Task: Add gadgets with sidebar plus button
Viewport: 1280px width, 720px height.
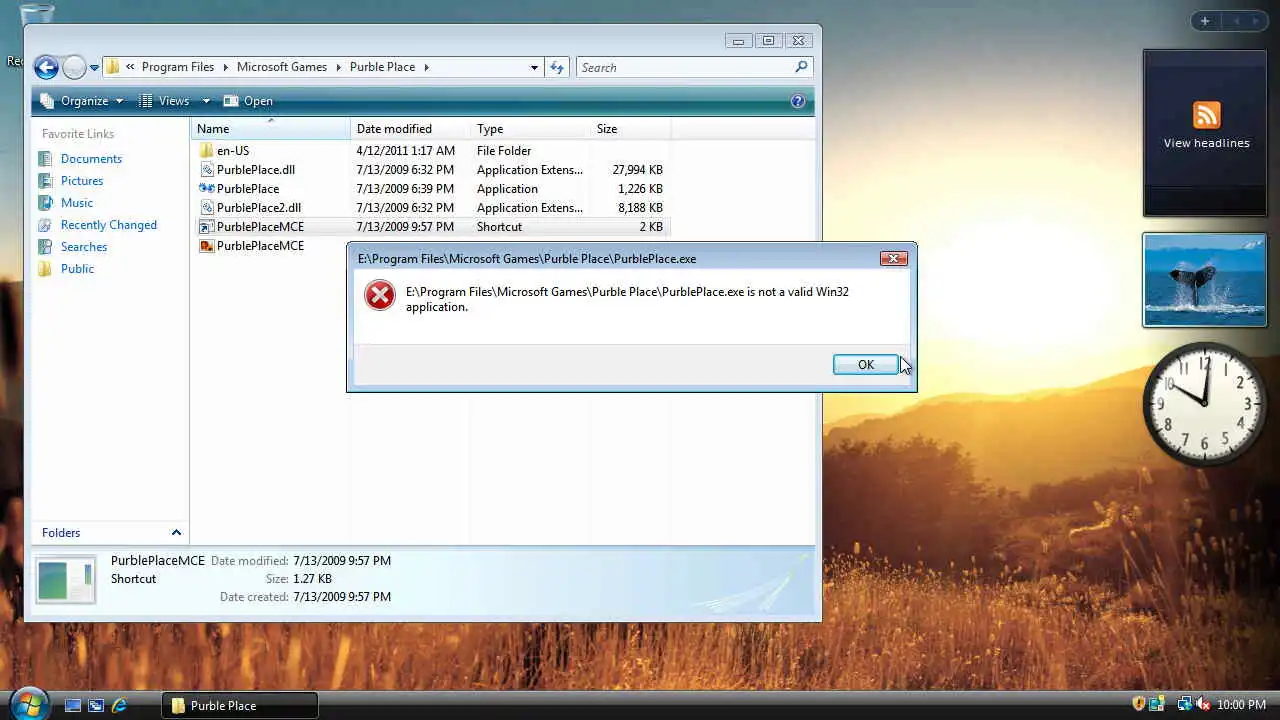Action: tap(1205, 21)
